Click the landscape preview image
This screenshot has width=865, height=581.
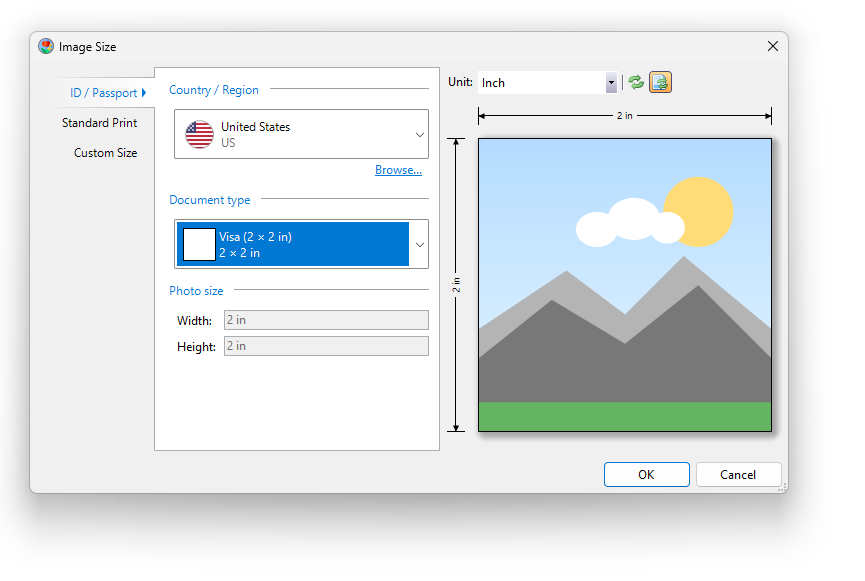[625, 285]
